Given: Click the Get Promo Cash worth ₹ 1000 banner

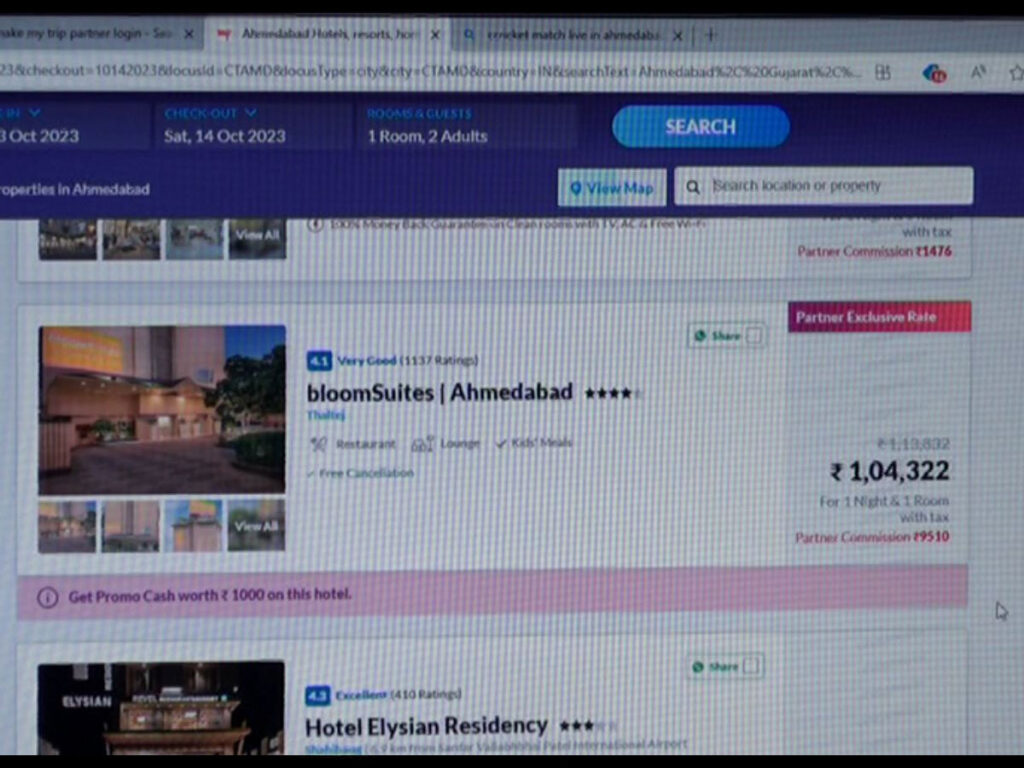Looking at the screenshot, I should point(493,592).
